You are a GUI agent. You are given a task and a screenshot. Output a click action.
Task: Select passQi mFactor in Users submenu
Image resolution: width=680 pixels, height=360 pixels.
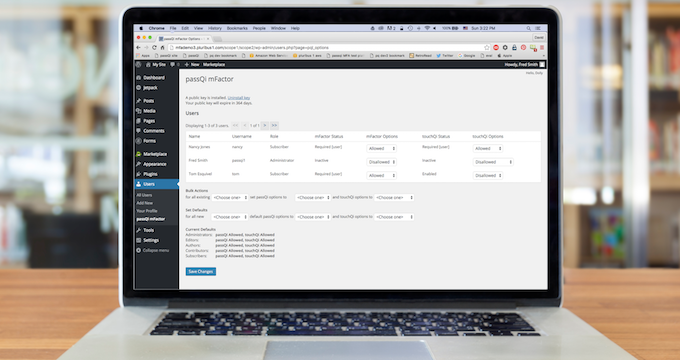(x=151, y=219)
